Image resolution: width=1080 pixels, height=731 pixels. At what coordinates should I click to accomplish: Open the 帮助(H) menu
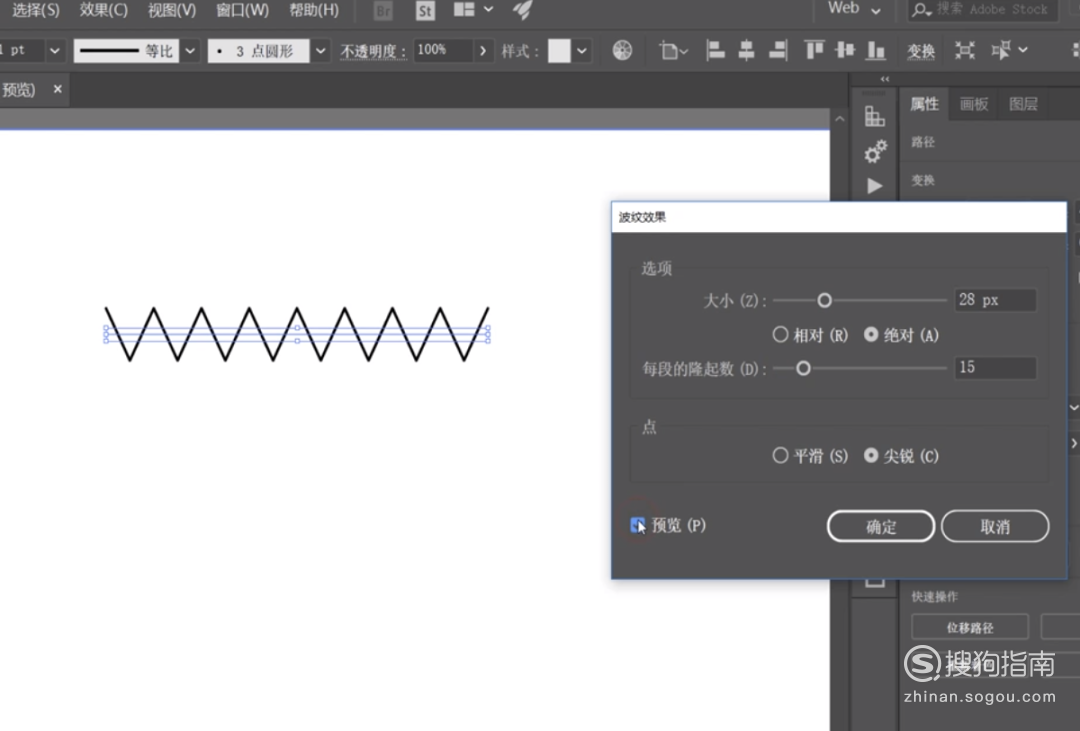click(x=314, y=10)
